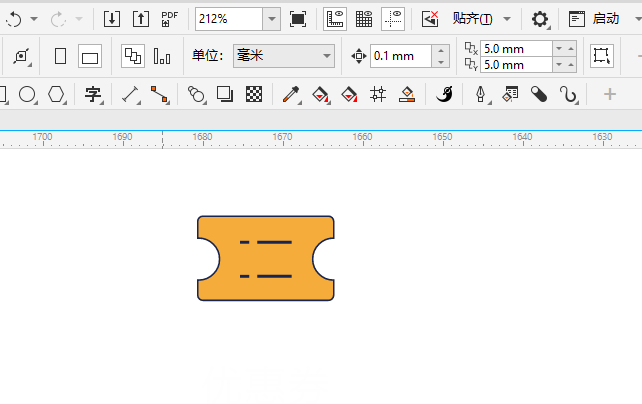Click the 启动 launcher button
The width and height of the screenshot is (642, 404).
[x=594, y=19]
